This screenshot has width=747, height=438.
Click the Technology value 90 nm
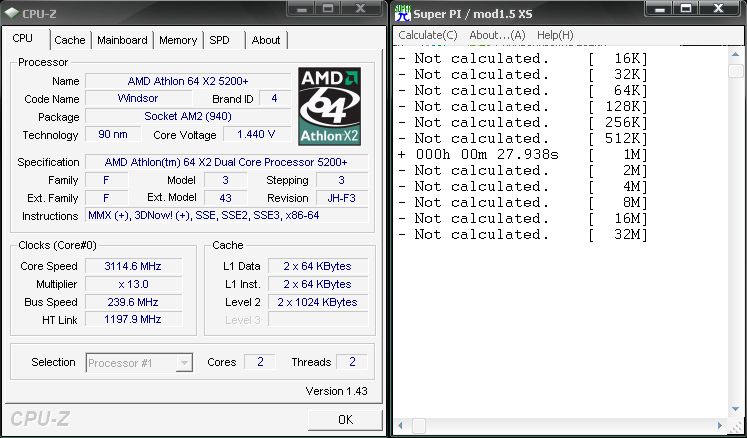click(113, 134)
